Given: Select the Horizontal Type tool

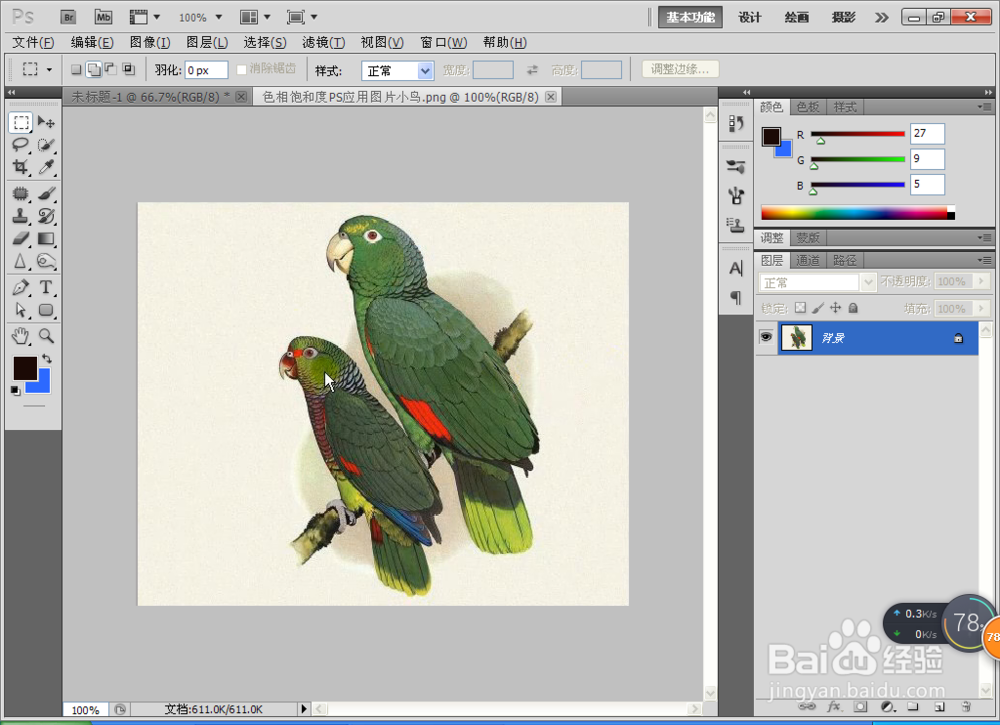Looking at the screenshot, I should [x=46, y=288].
